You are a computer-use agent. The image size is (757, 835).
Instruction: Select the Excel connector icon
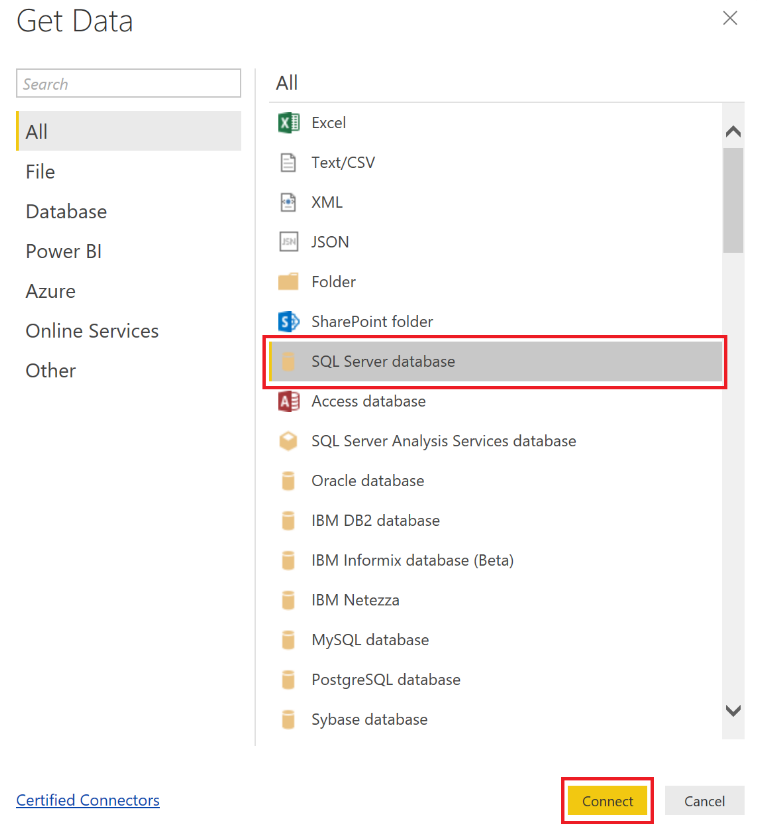289,123
